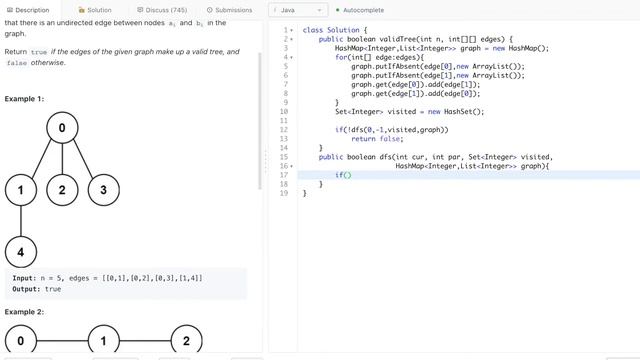Open the Java language dropdown
Viewport: 640px width, 360px height.
[298, 10]
